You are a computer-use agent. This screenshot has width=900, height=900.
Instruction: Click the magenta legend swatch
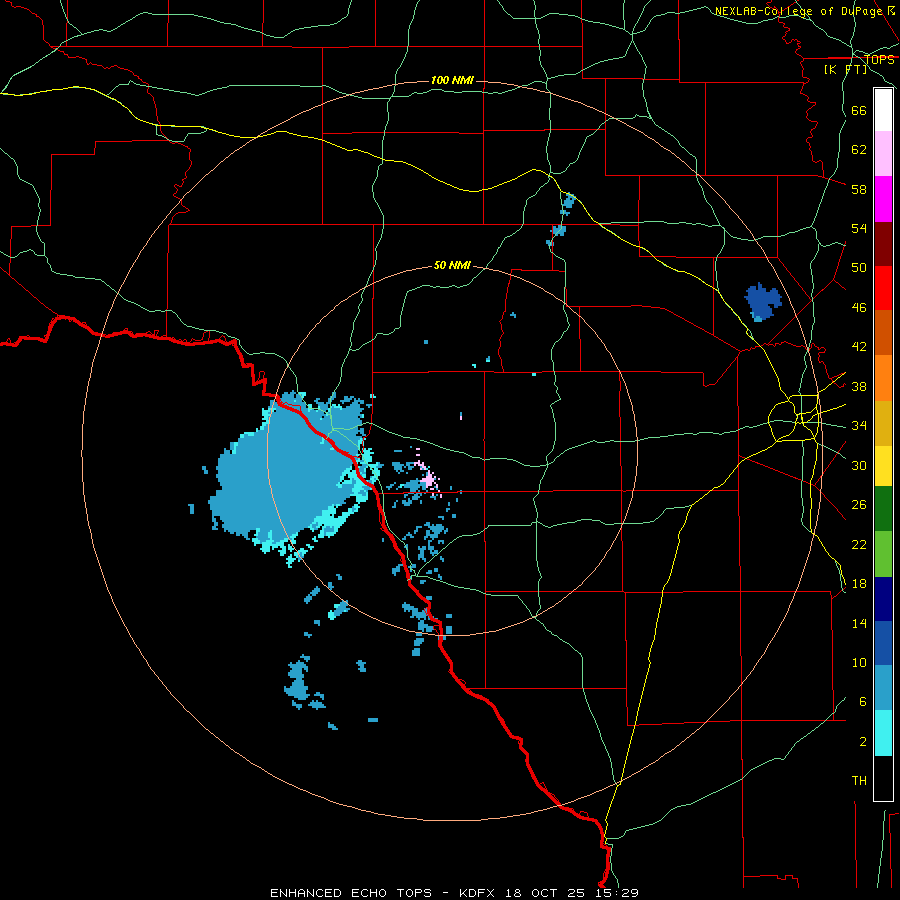click(x=883, y=199)
